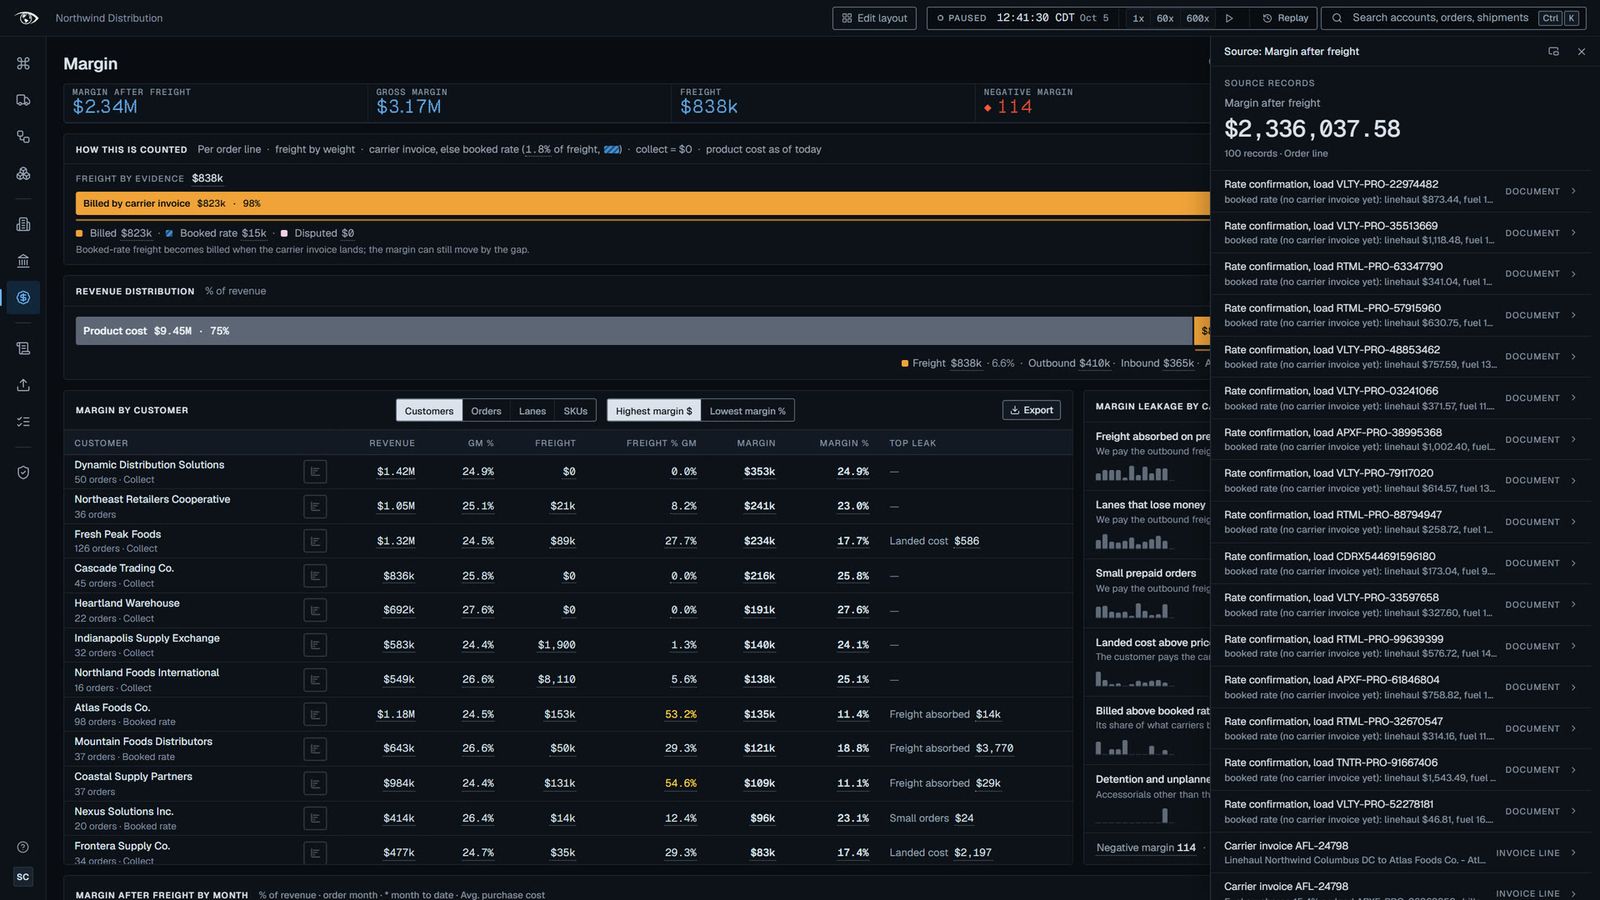1600x900 pixels.
Task: Set simulation speed to 600x
Action: click(1198, 18)
